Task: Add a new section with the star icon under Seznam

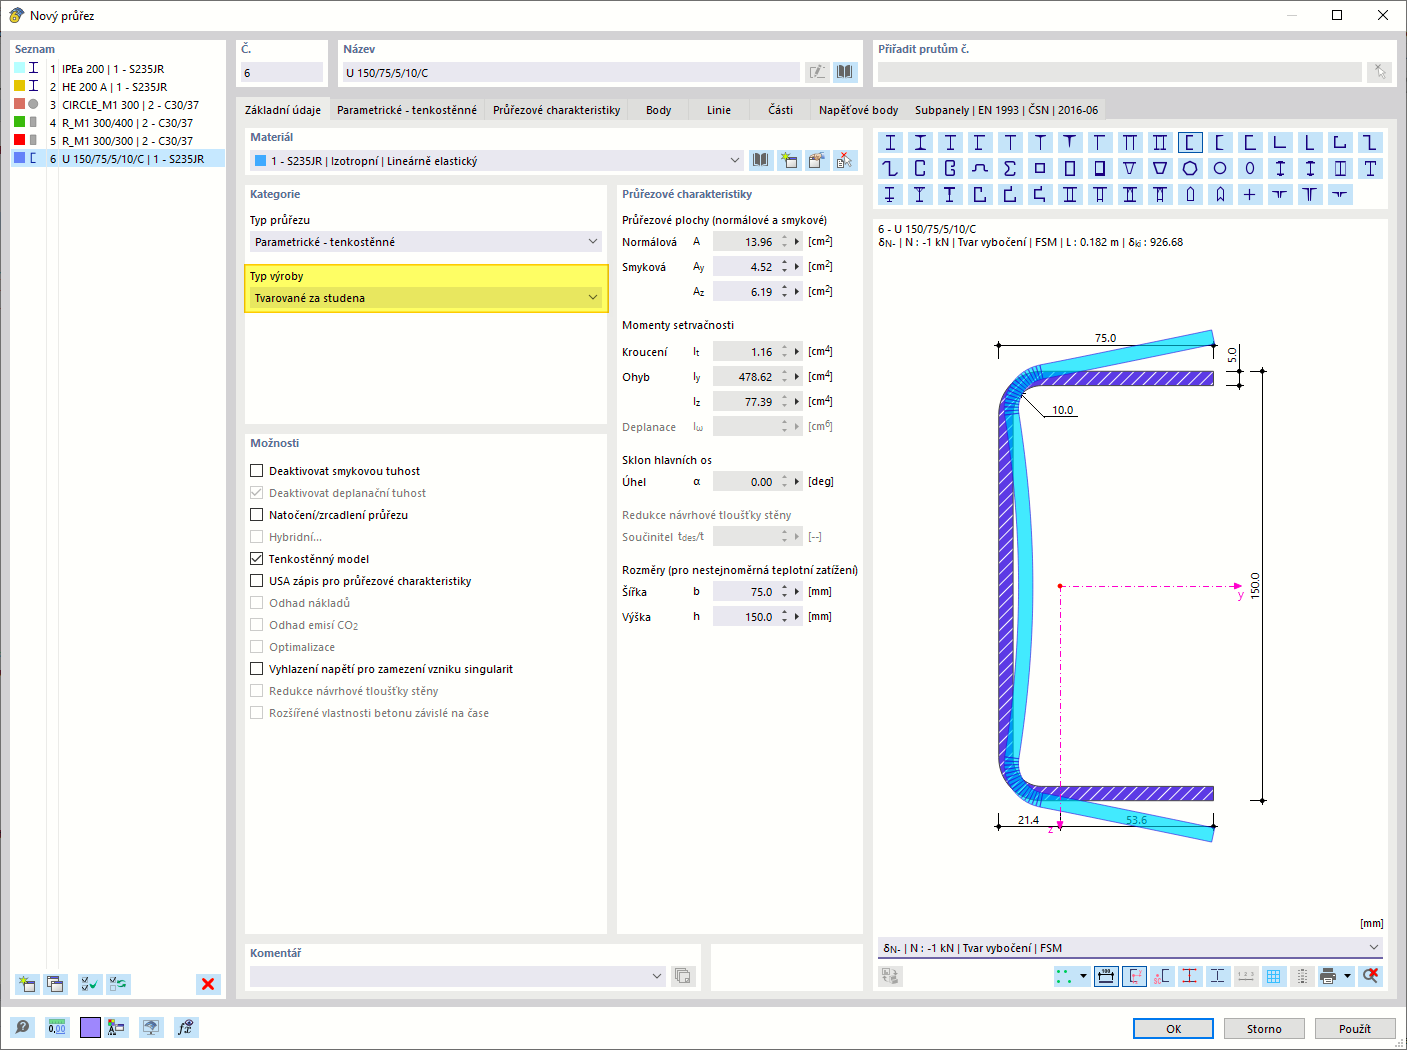Action: point(27,984)
